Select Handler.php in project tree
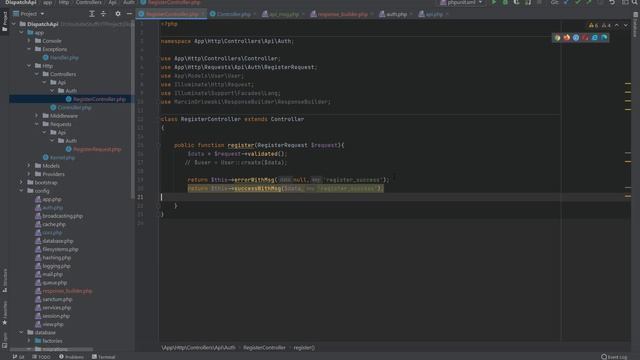The height and width of the screenshot is (360, 640). click(x=64, y=58)
